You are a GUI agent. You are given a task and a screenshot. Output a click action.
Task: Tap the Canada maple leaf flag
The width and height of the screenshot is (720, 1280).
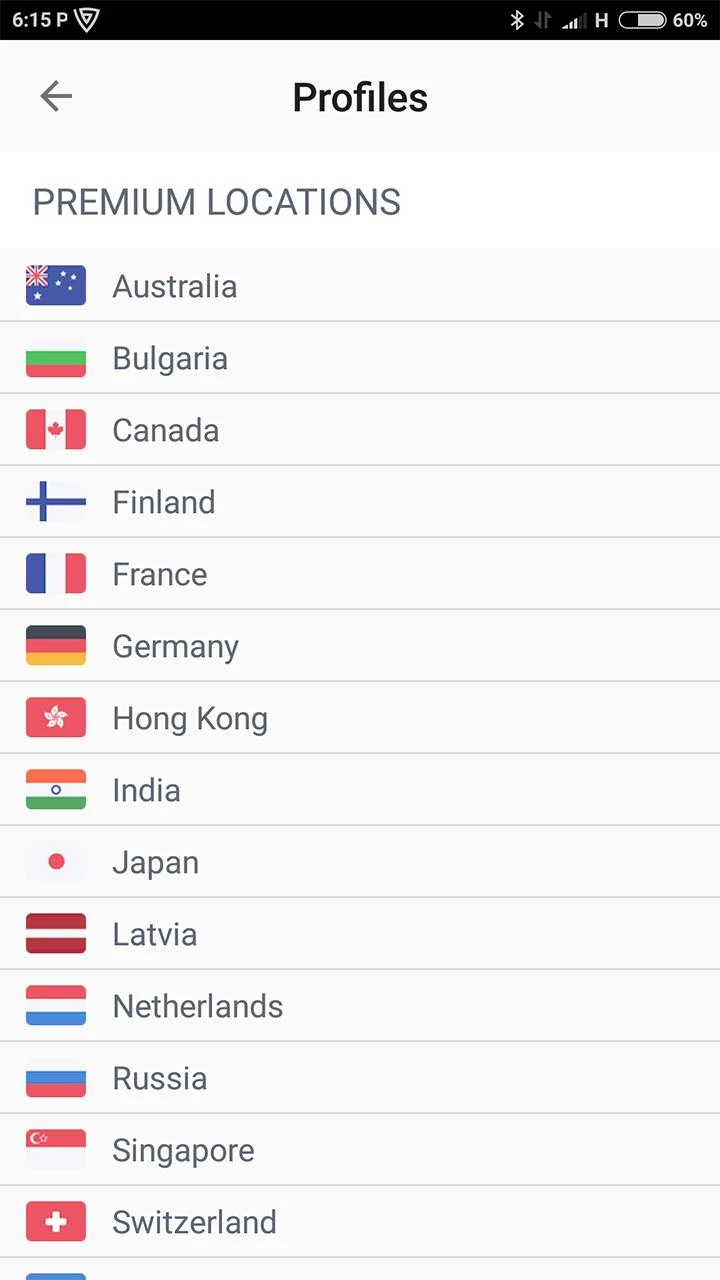(56, 429)
